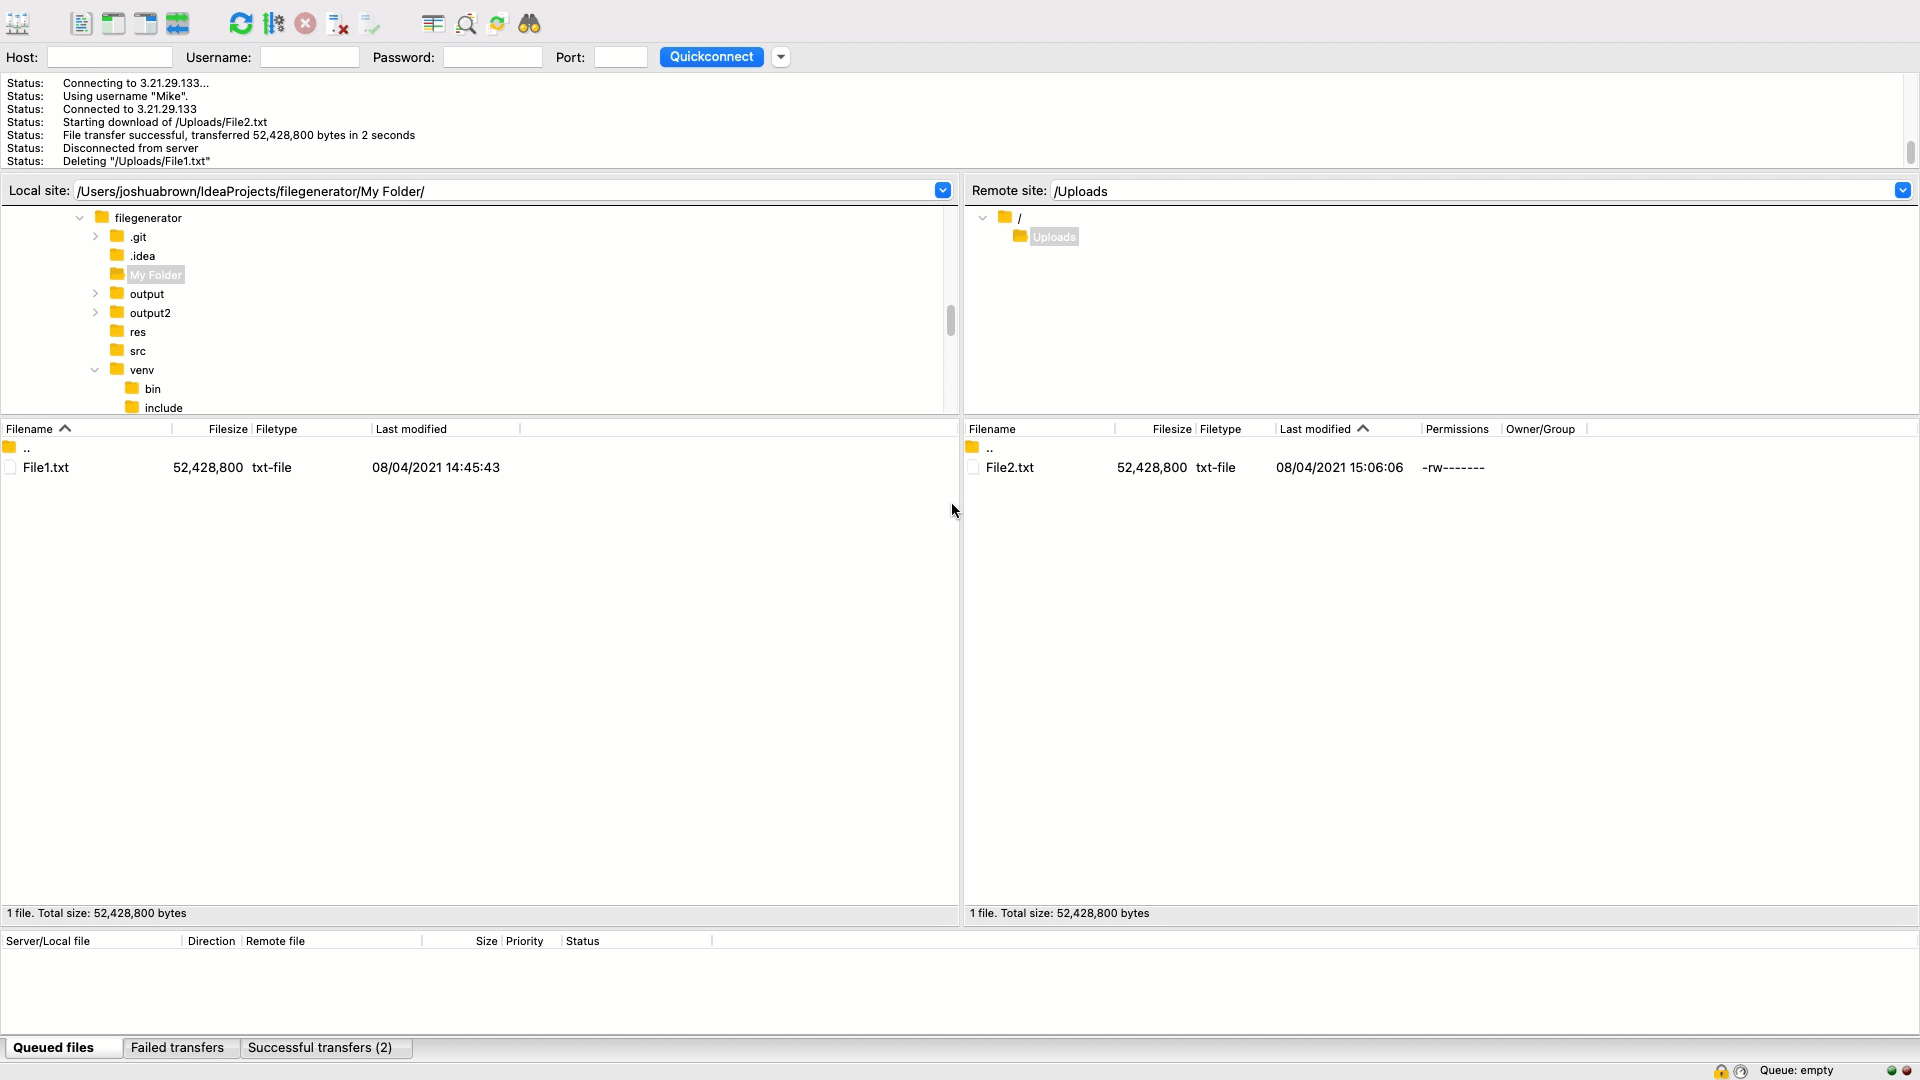Expand the .git folder

tap(95, 237)
